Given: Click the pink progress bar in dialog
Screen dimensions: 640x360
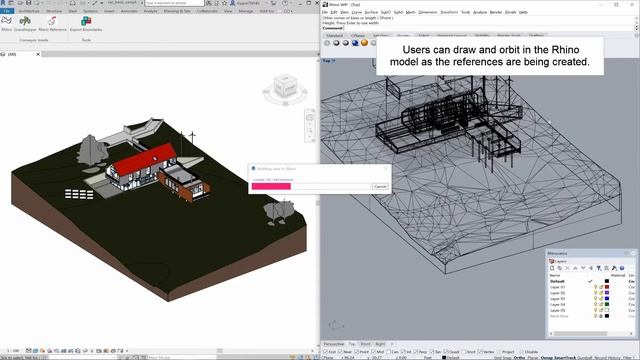Looking at the screenshot, I should pyautogui.click(x=271, y=186).
